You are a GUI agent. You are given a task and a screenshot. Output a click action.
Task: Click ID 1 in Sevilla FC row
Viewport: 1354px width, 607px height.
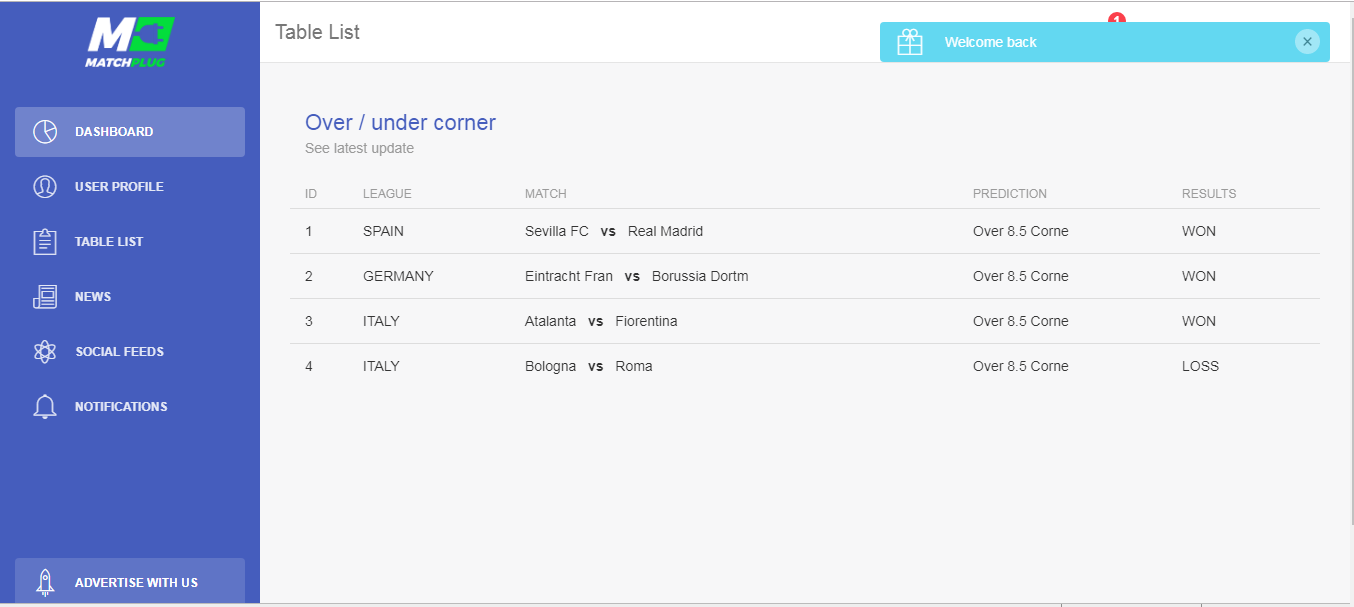[x=309, y=231]
